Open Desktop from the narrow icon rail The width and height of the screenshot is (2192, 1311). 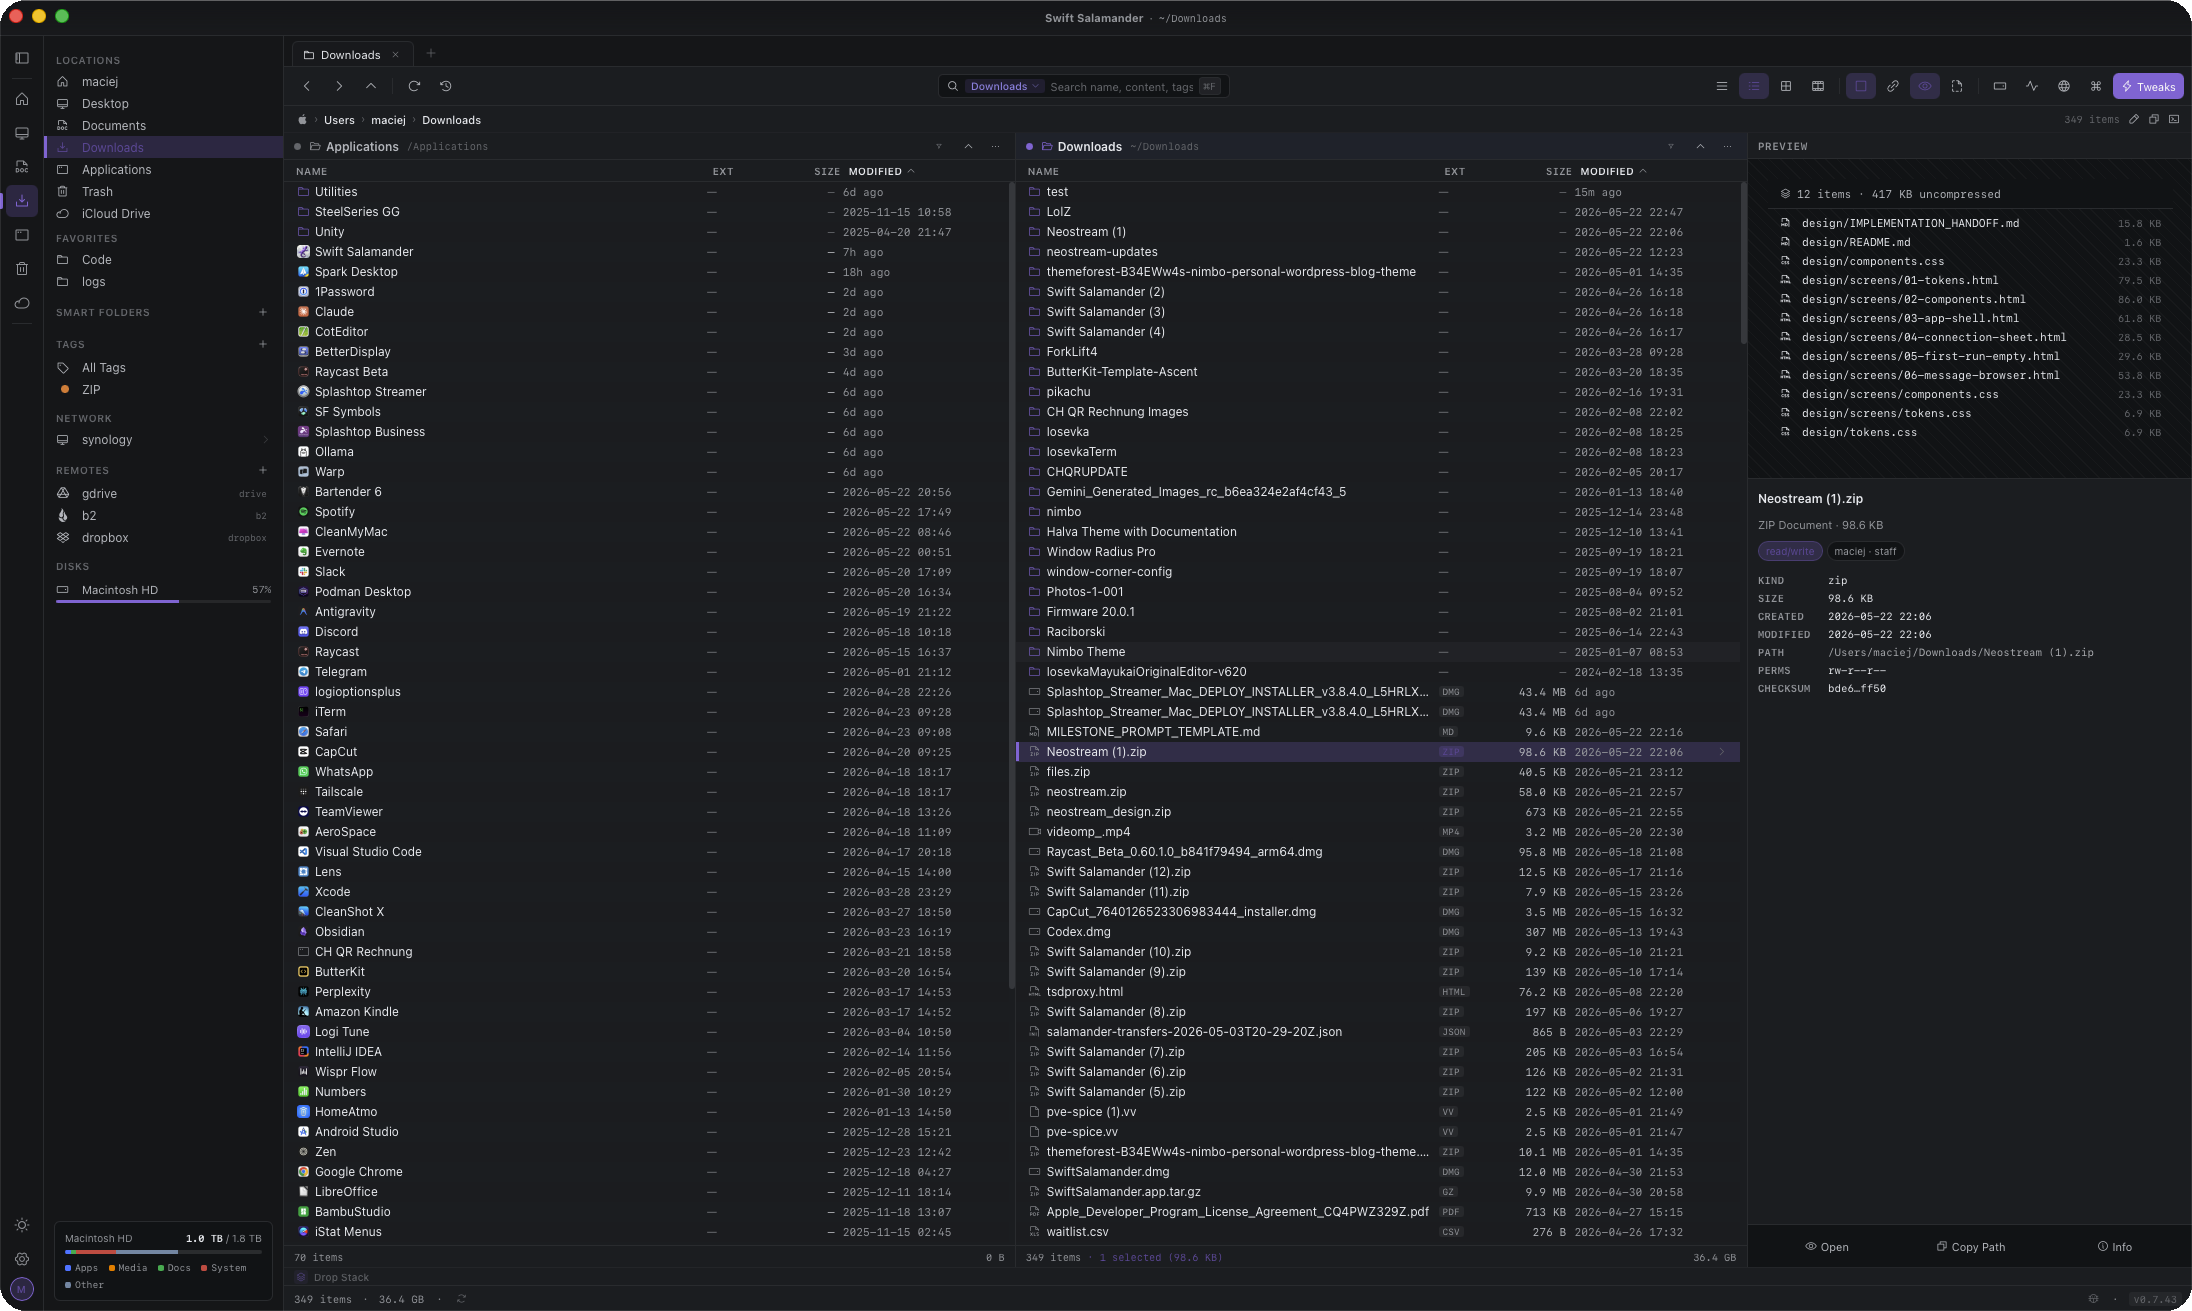click(x=22, y=133)
